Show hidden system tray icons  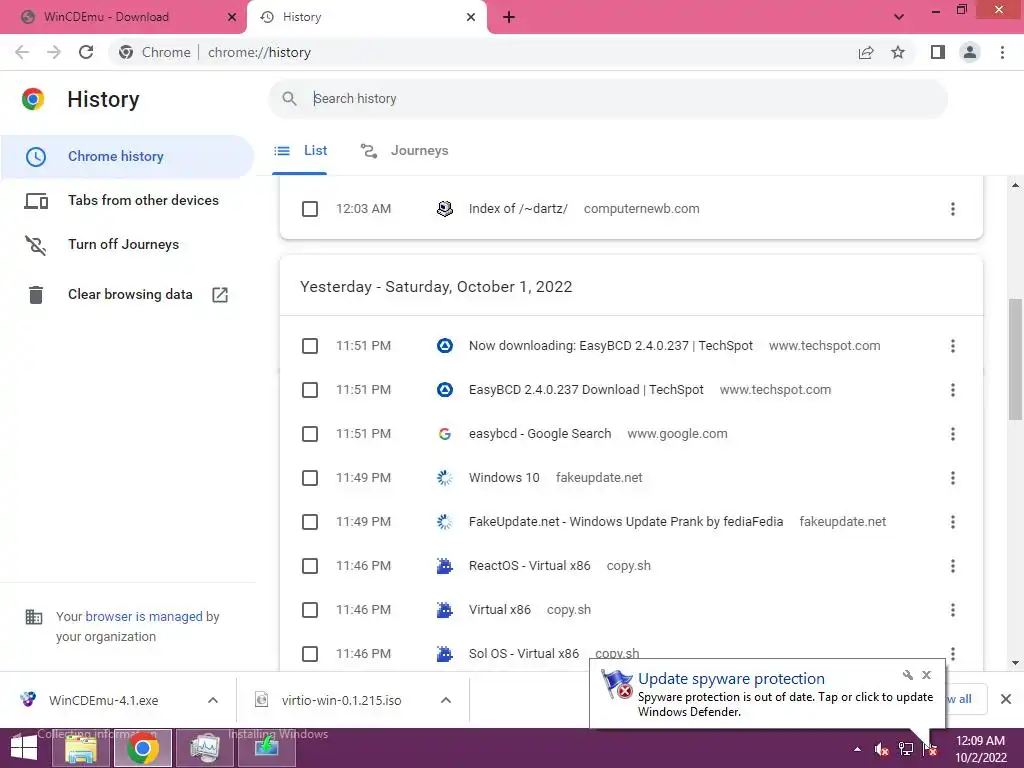click(857, 749)
